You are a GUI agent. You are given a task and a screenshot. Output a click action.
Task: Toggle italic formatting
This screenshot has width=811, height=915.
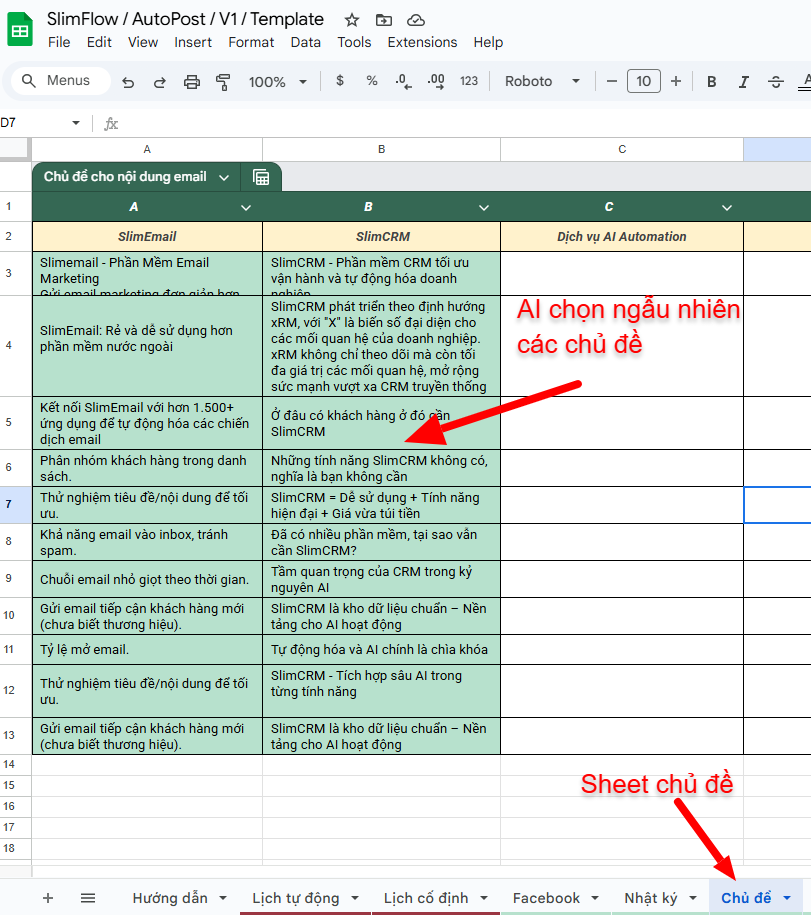(743, 81)
